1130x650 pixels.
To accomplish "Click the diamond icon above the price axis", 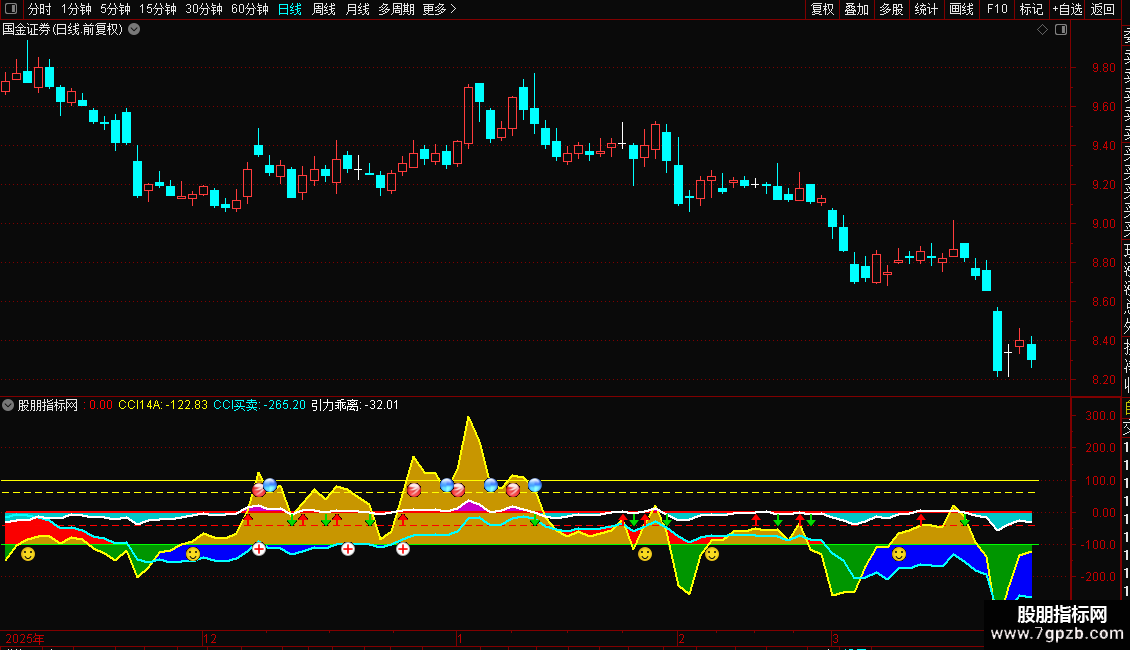I will point(1042,30).
